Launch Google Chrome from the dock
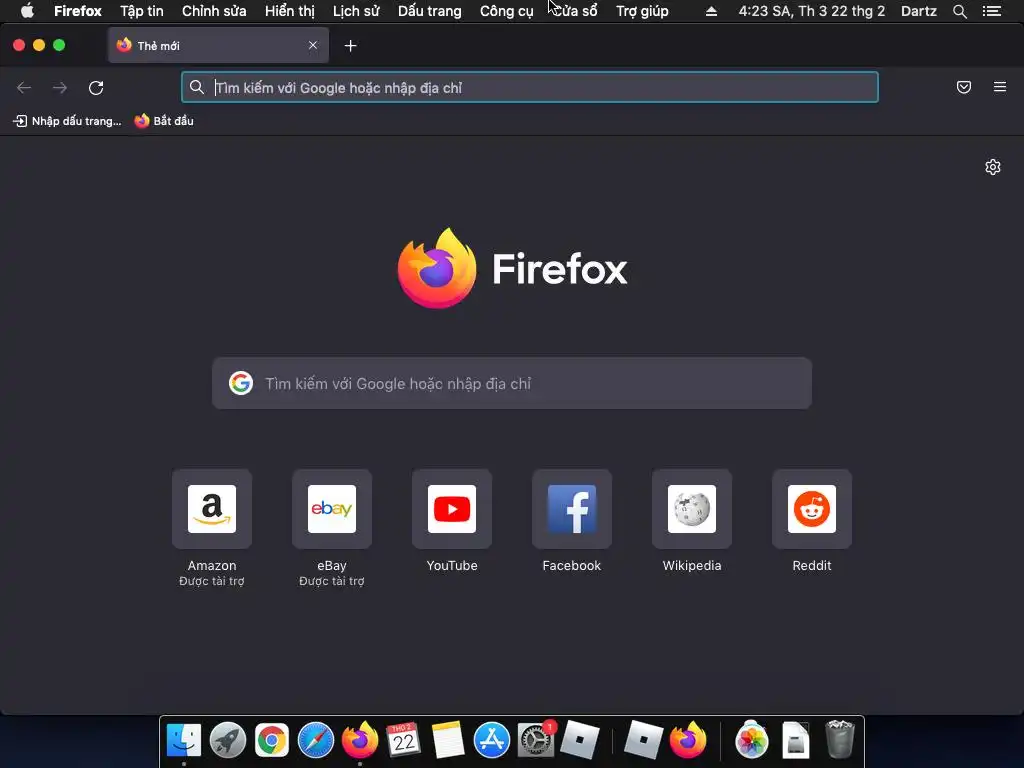 pyautogui.click(x=272, y=740)
